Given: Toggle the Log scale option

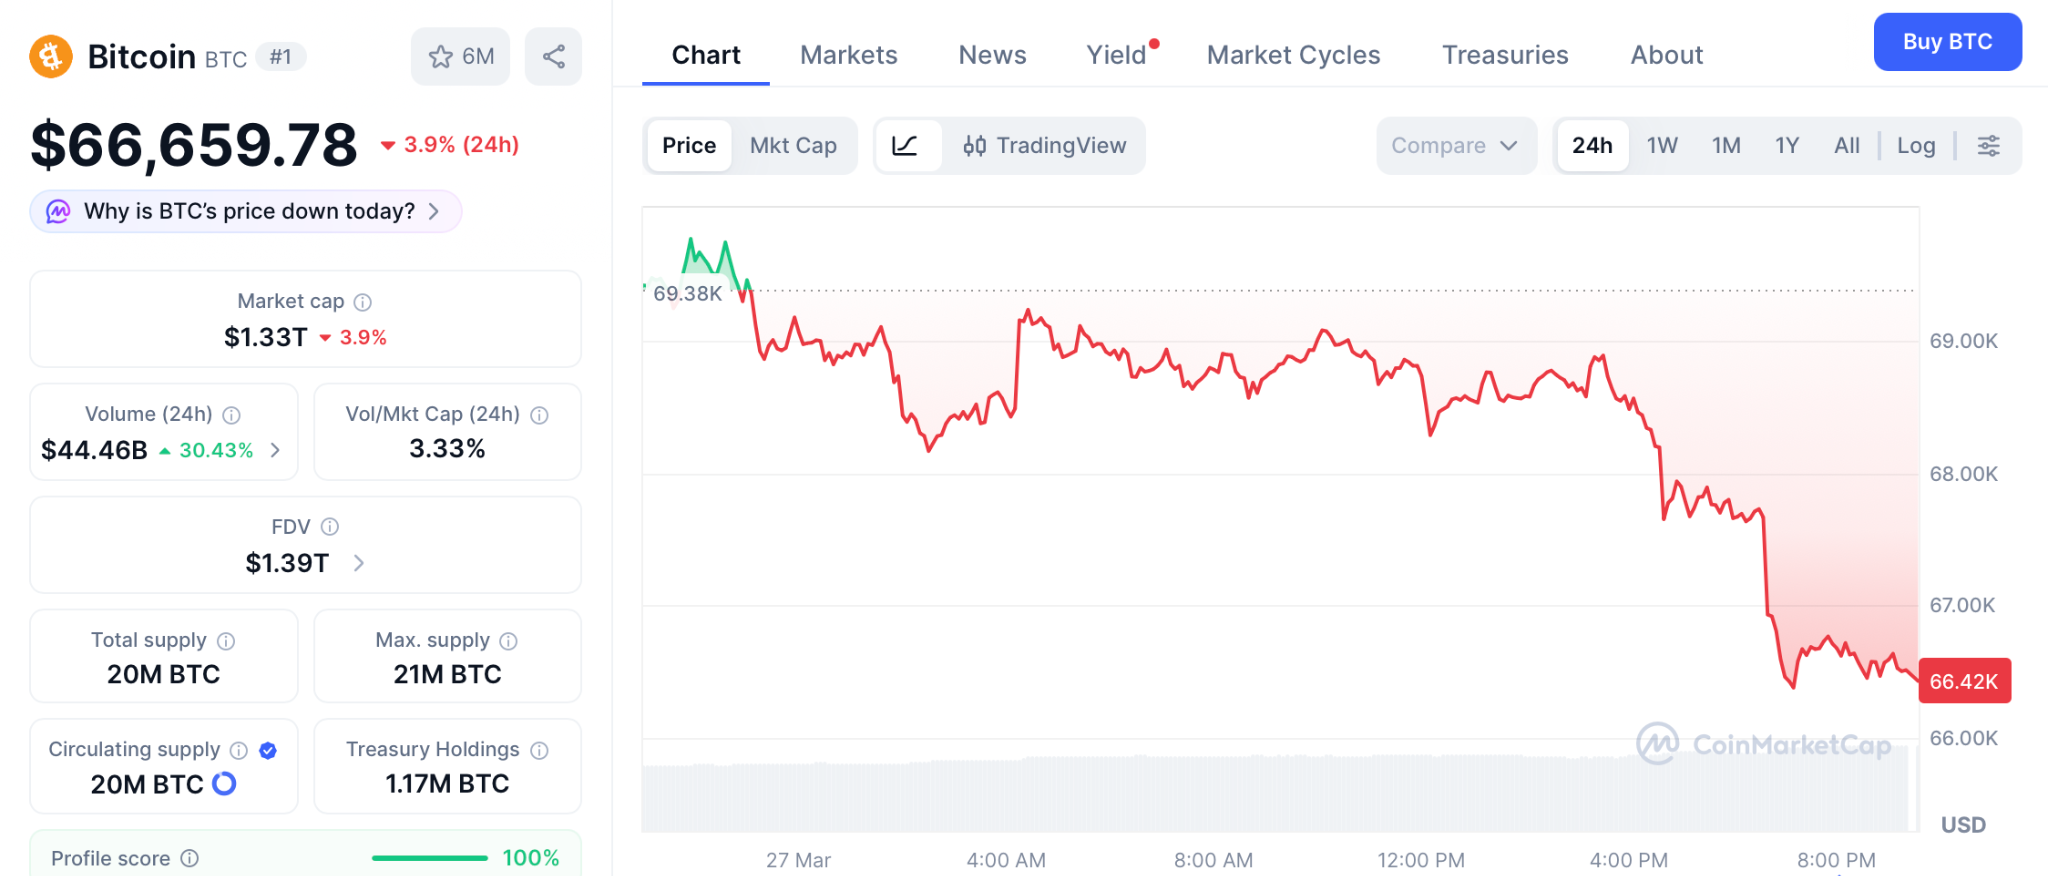Looking at the screenshot, I should click(x=1915, y=146).
